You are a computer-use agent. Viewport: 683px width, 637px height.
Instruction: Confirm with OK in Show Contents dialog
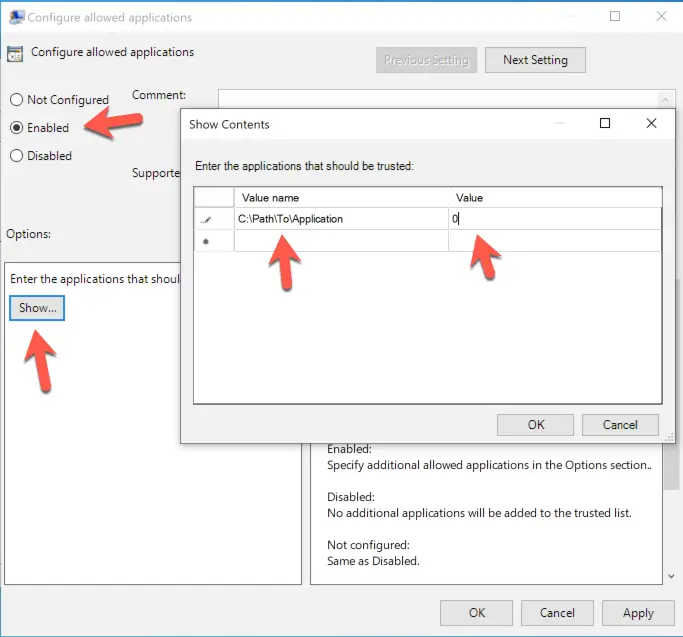coord(536,425)
